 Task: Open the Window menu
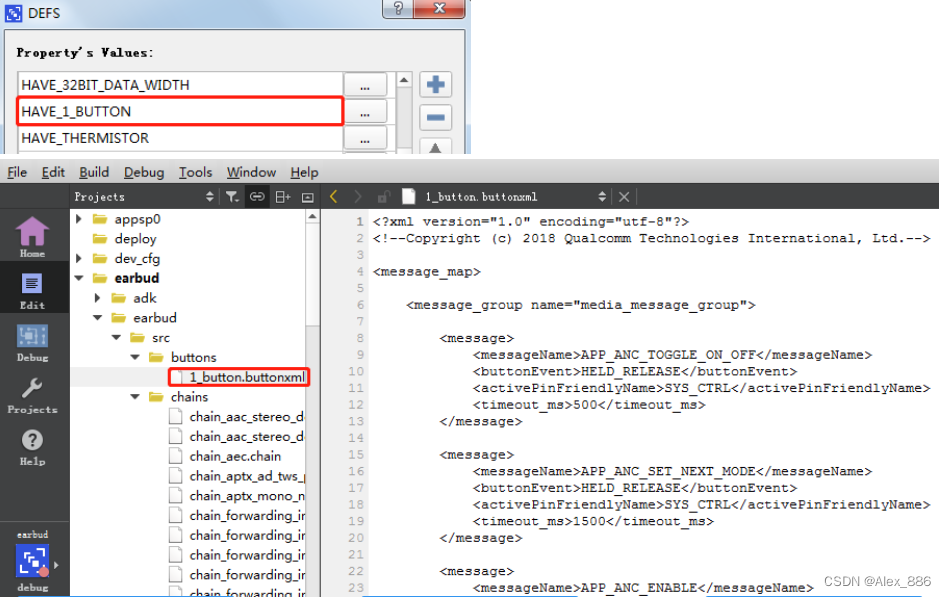251,172
